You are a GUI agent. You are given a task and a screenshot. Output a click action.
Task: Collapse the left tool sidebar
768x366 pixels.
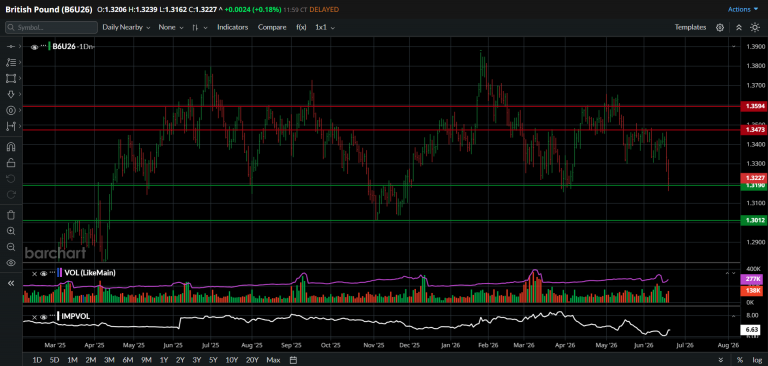tap(11, 283)
